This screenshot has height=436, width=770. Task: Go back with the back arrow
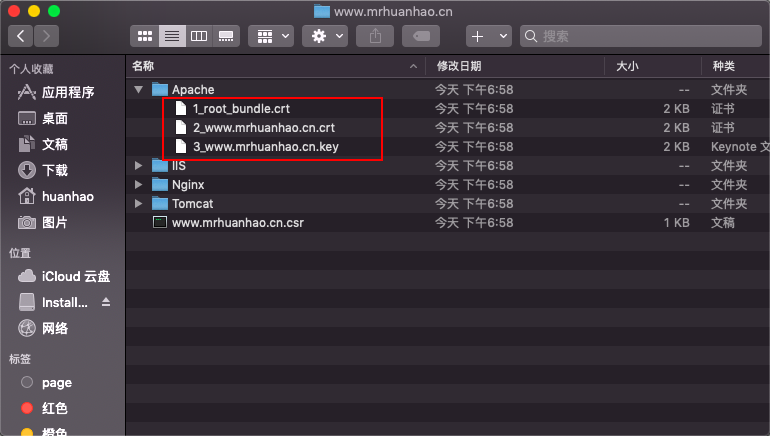(21, 36)
